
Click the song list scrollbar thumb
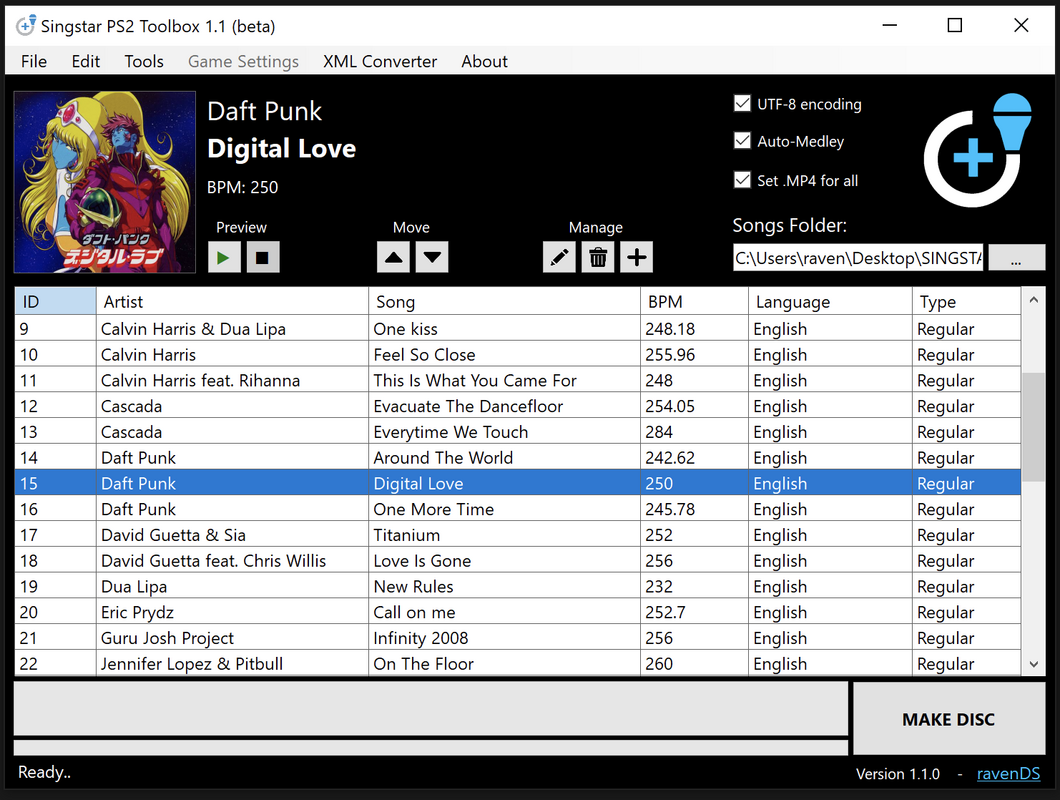[x=1033, y=427]
